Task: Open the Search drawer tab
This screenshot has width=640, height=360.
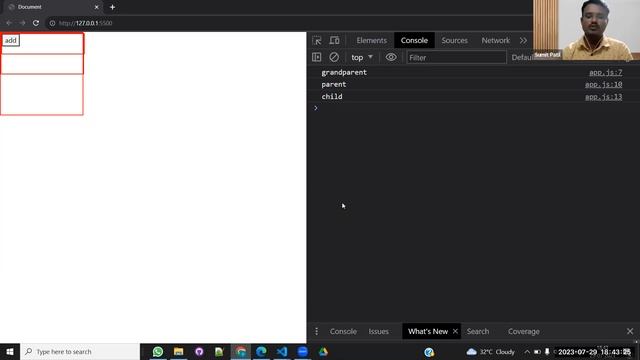Action: click(478, 331)
